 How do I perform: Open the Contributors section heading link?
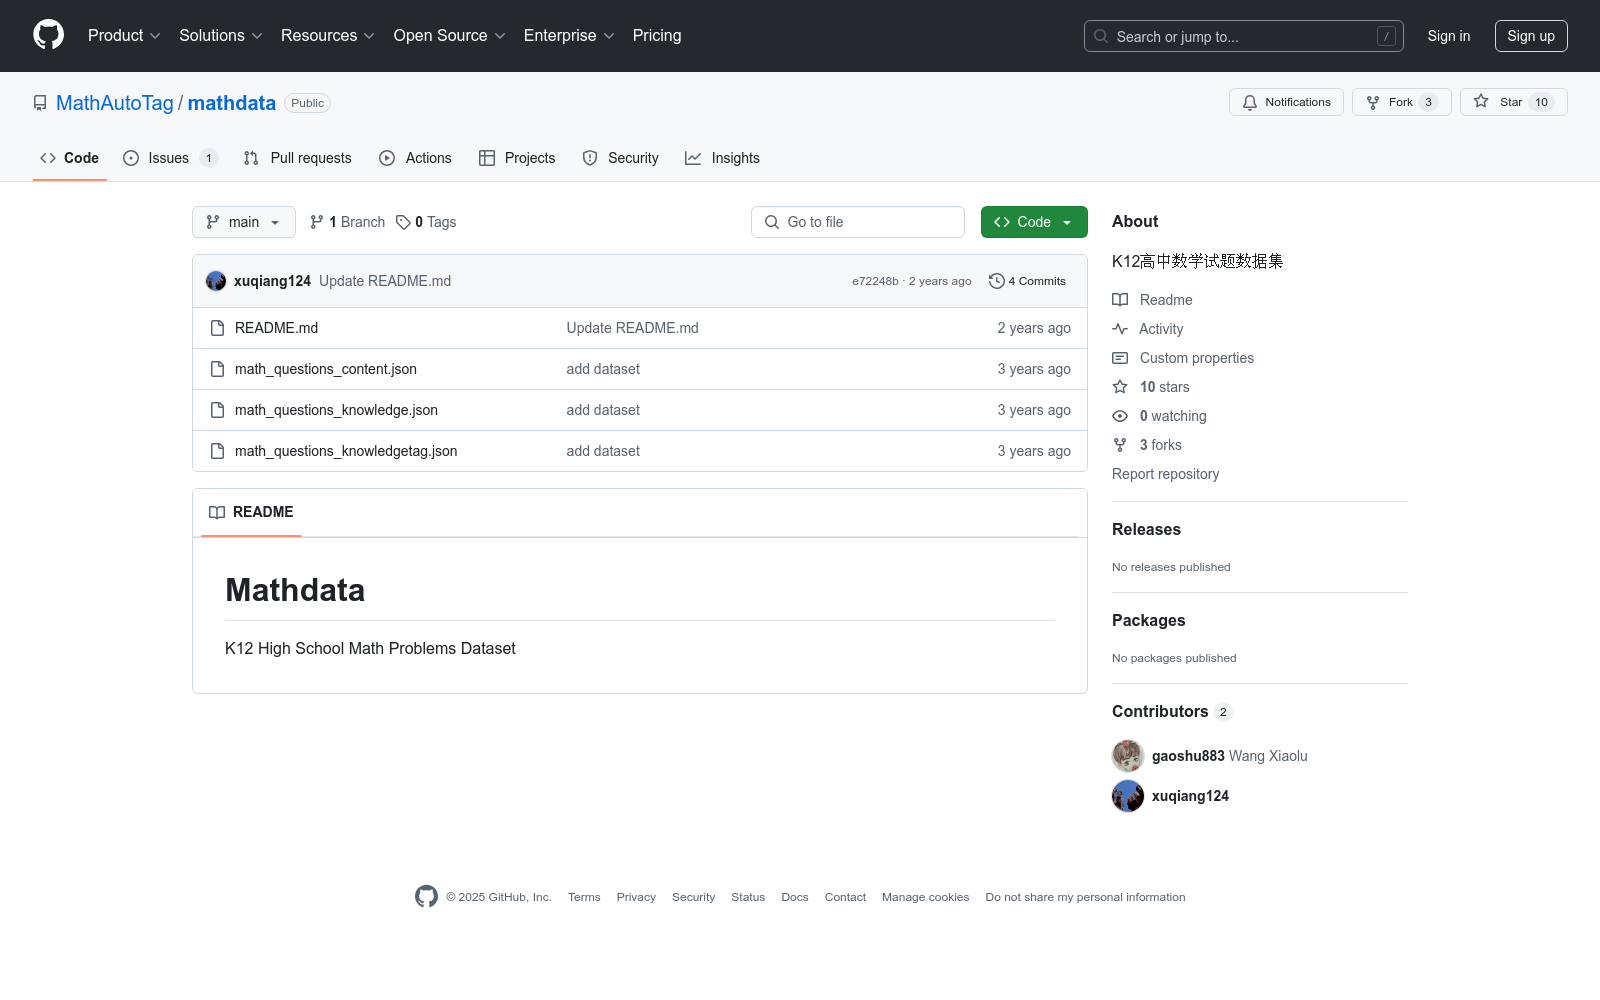(x=1172, y=711)
